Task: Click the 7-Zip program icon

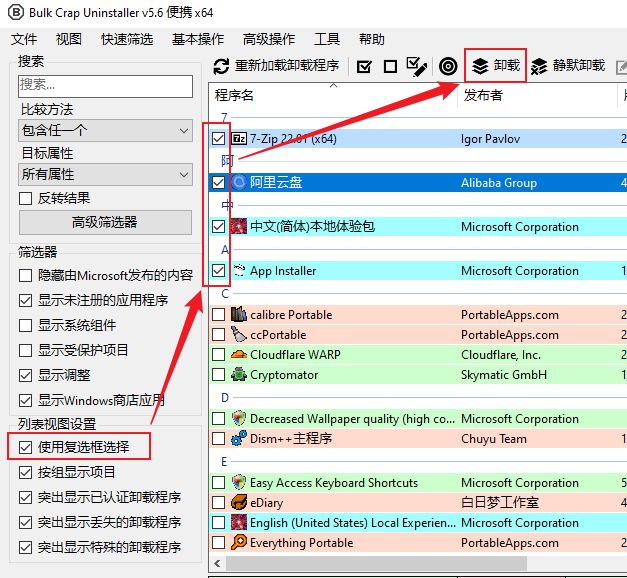Action: [239, 138]
